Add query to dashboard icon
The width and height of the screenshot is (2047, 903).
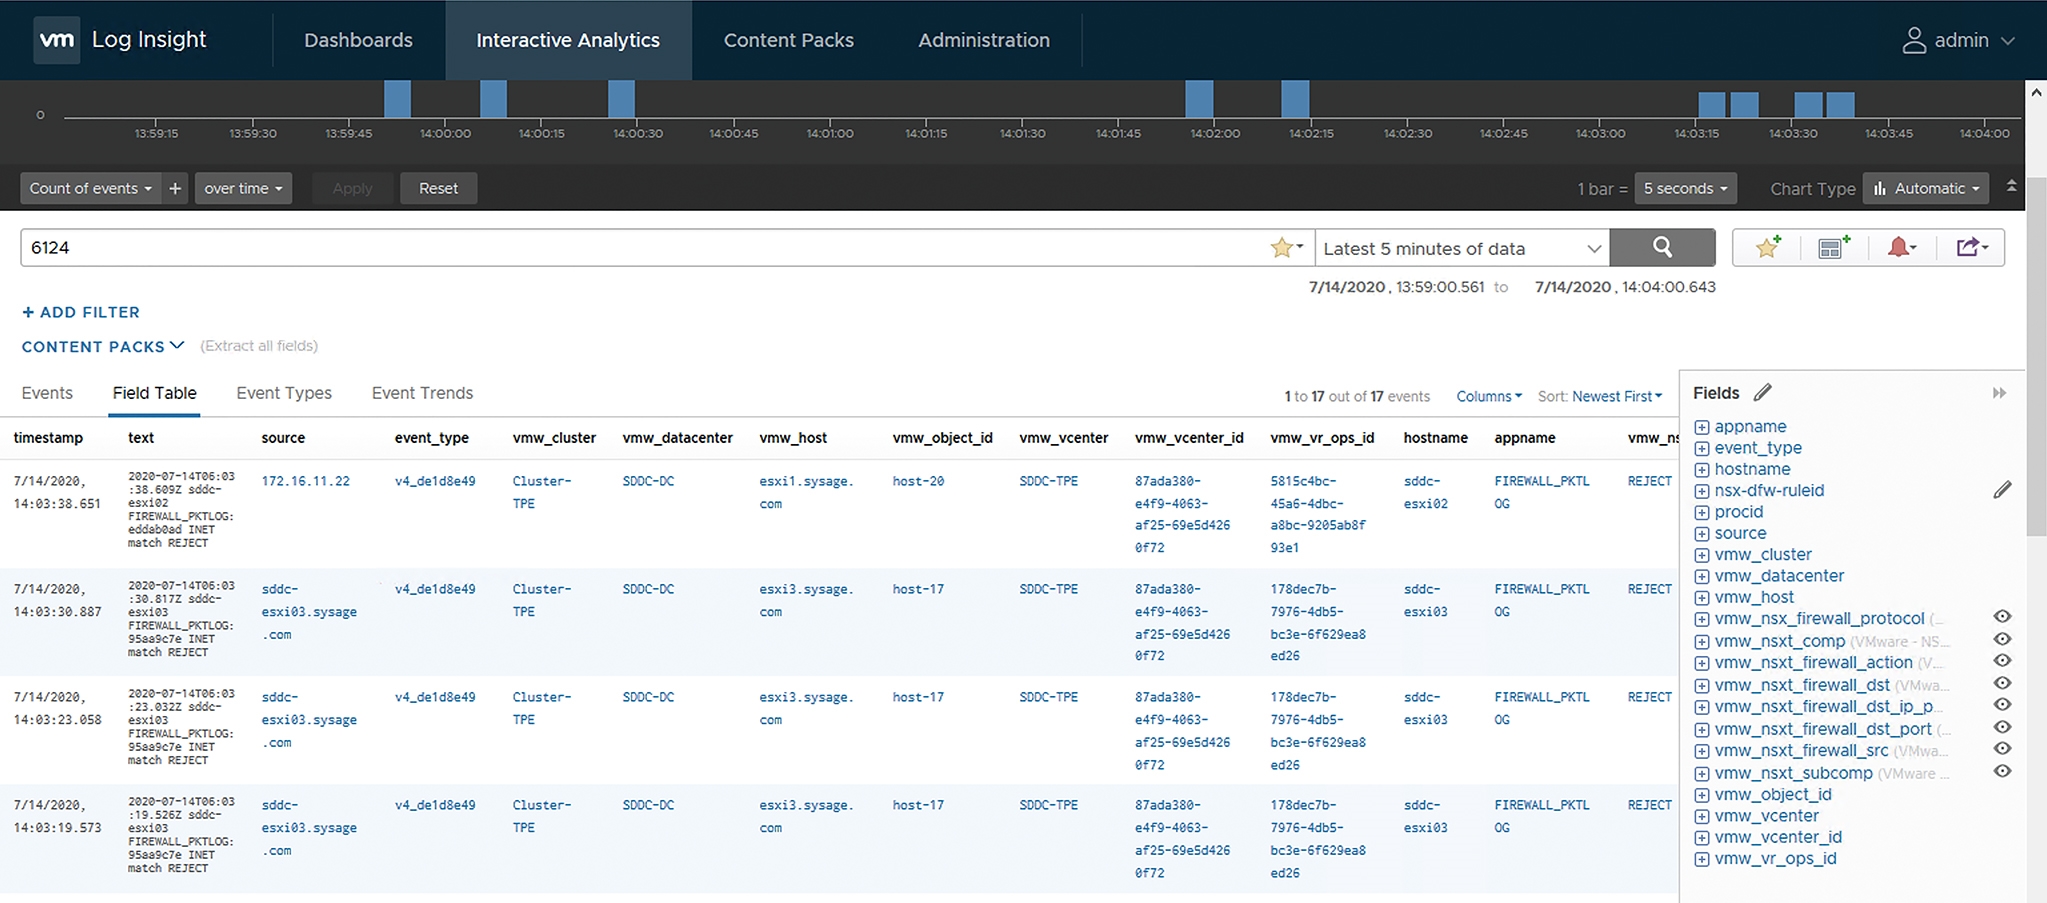1834,247
